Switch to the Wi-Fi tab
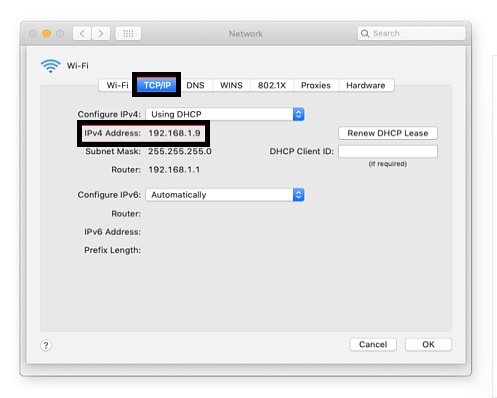This screenshot has height=398, width=497. tap(117, 85)
